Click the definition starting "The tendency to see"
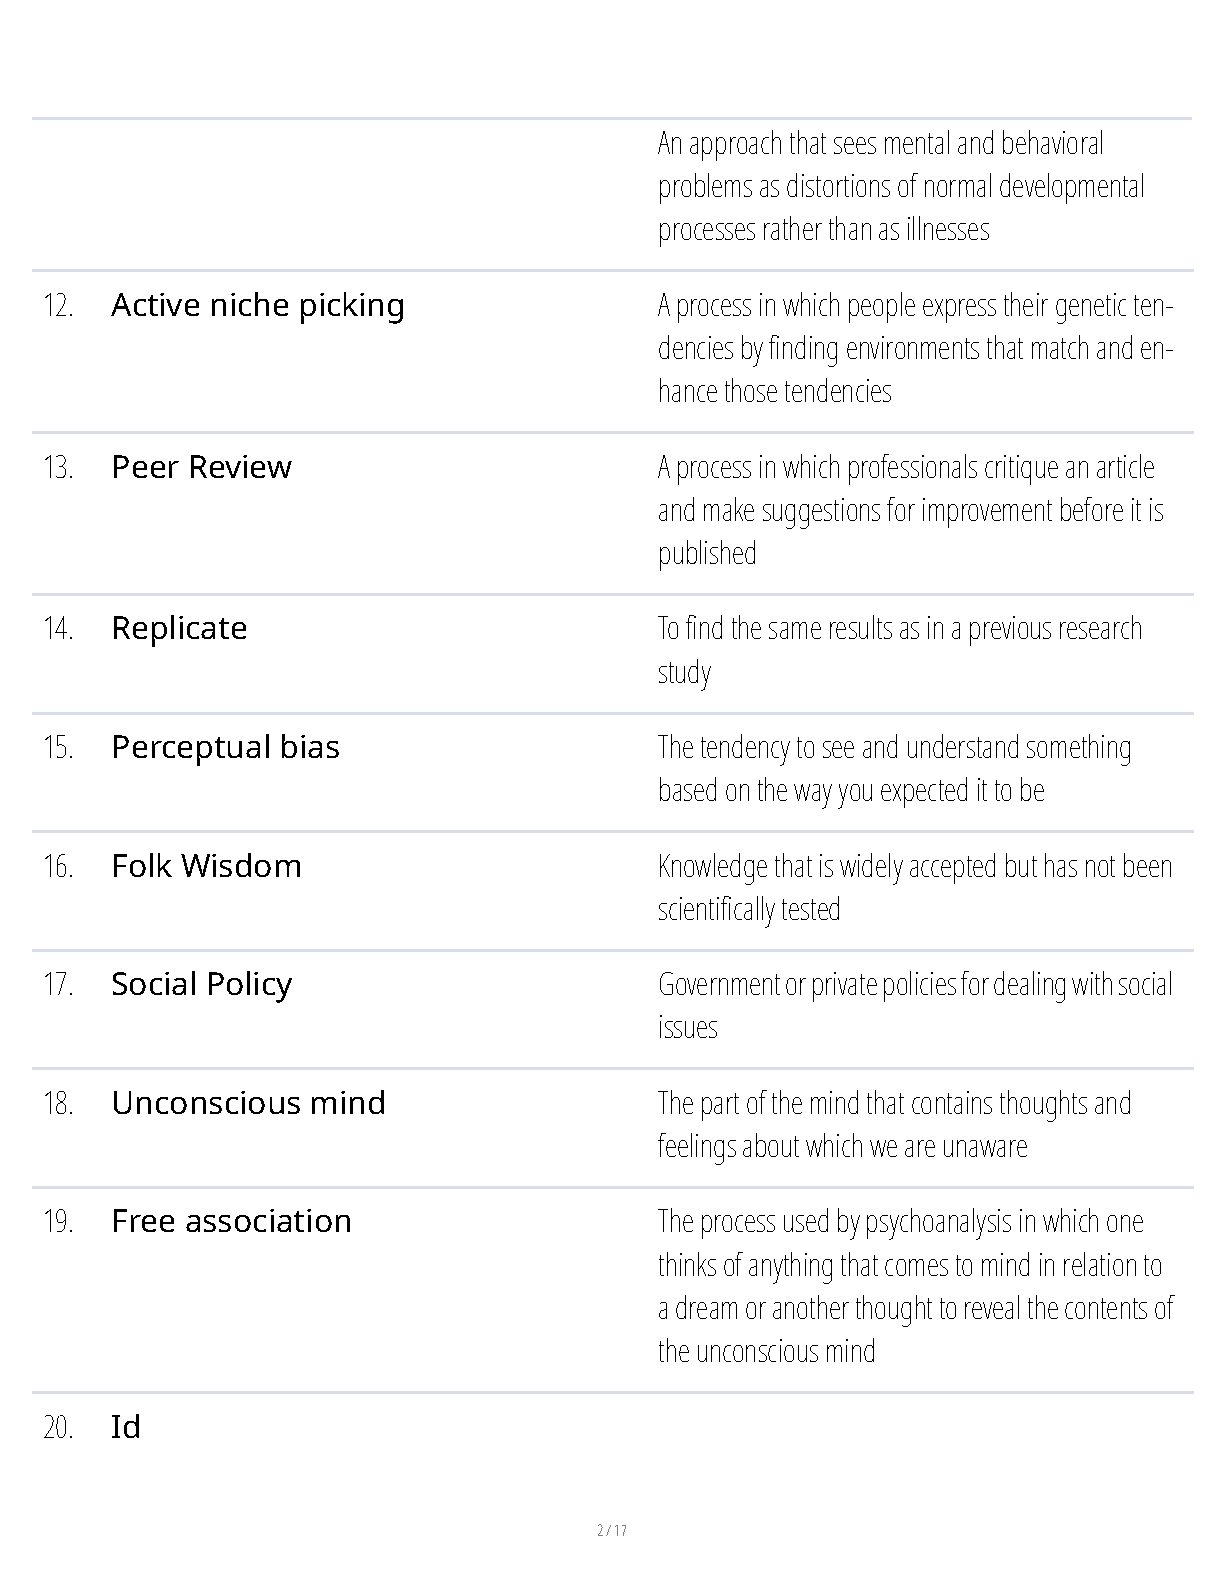1224x1584 pixels. click(894, 768)
